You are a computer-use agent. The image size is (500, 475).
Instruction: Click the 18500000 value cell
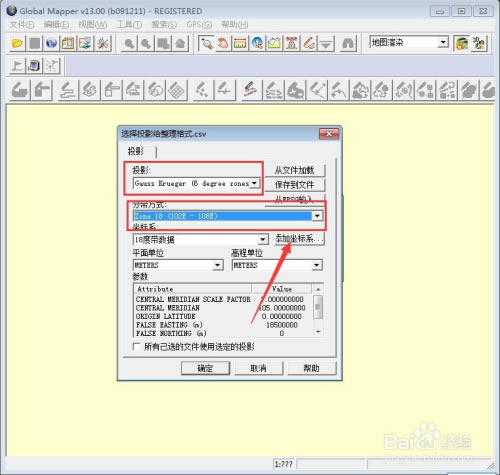pyautogui.click(x=282, y=325)
